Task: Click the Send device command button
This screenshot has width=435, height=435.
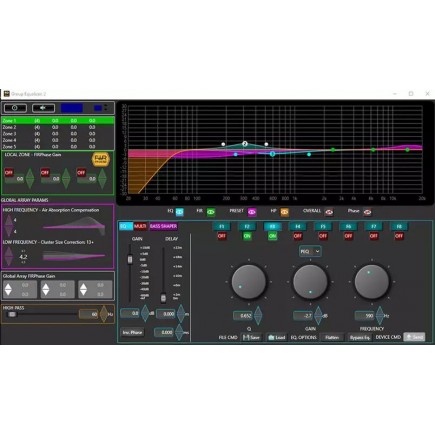Action: click(414, 337)
